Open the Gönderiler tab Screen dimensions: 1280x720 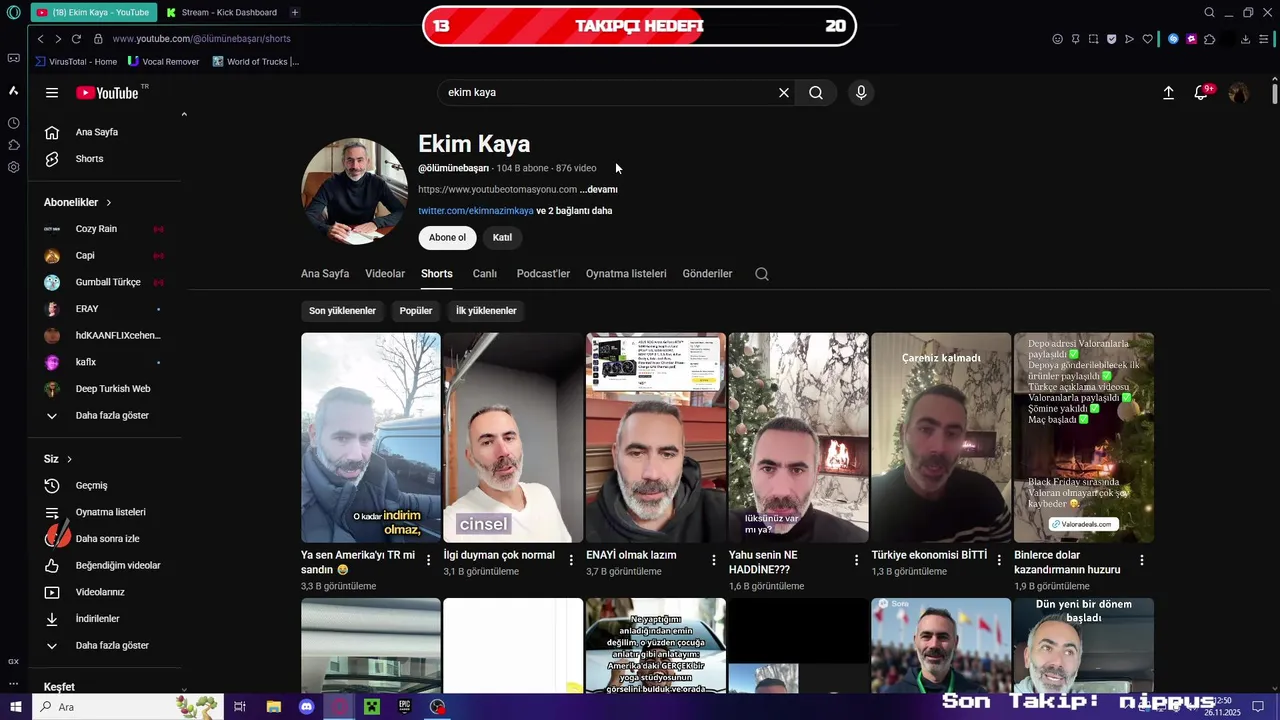point(708,274)
